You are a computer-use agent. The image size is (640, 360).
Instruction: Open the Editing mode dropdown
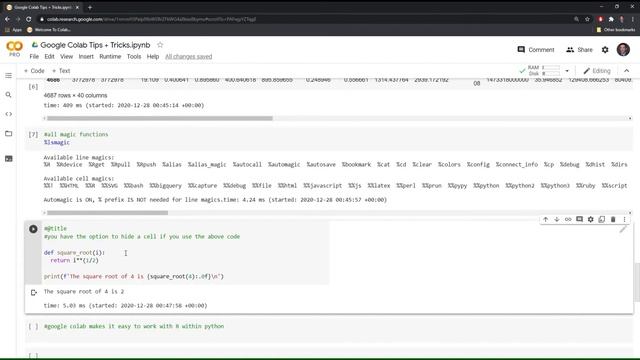(597, 71)
